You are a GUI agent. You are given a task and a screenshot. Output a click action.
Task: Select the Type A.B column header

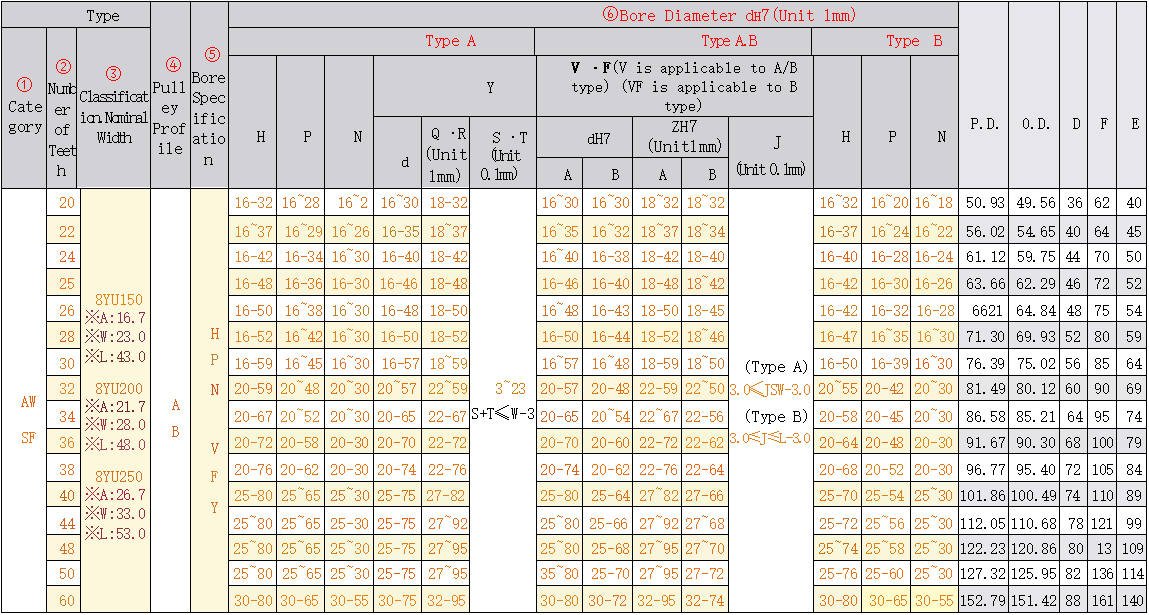point(728,40)
